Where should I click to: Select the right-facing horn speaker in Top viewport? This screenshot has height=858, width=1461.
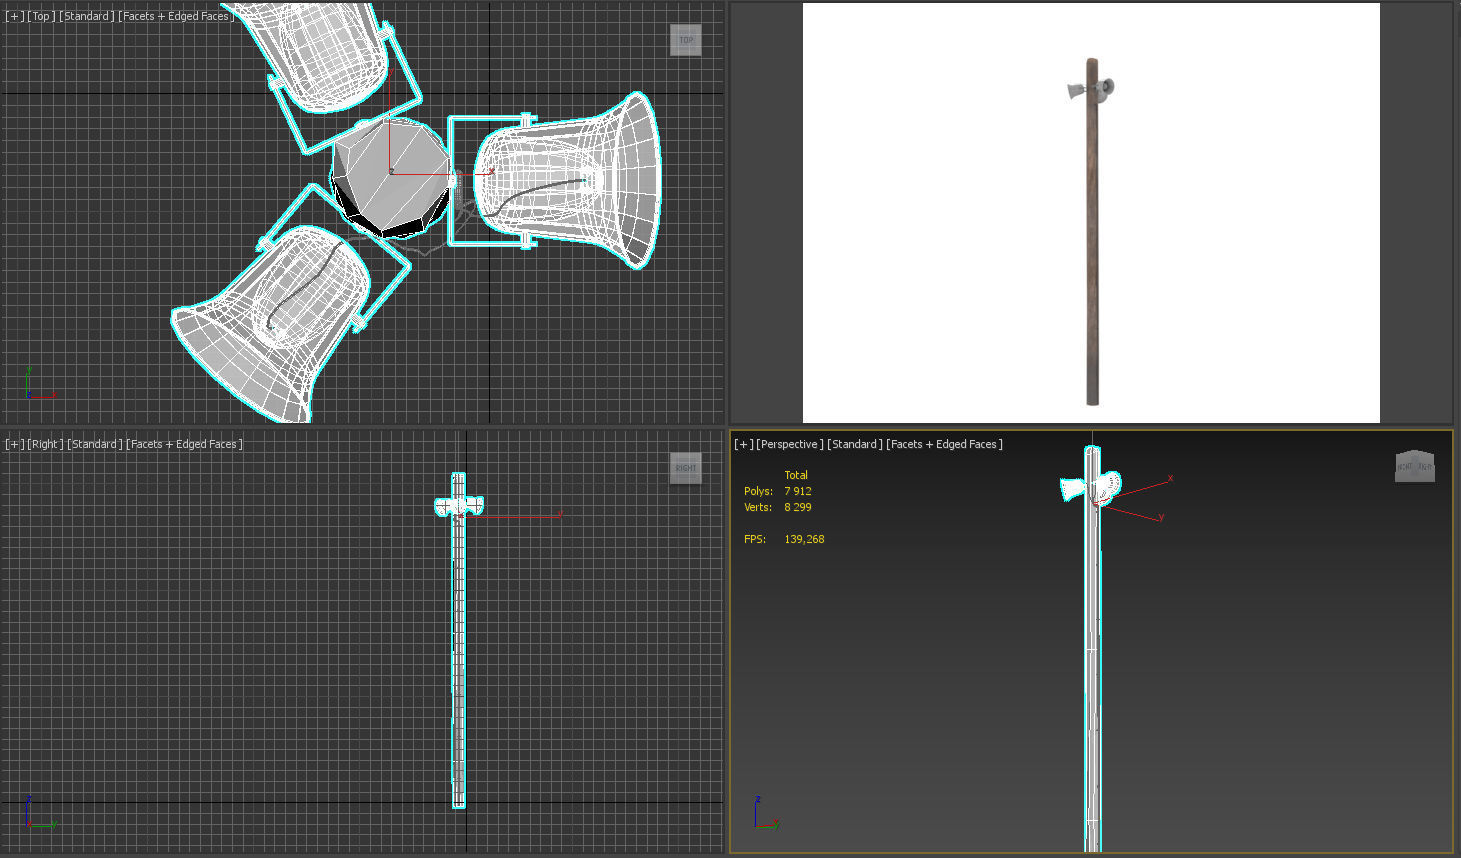pyautogui.click(x=570, y=182)
